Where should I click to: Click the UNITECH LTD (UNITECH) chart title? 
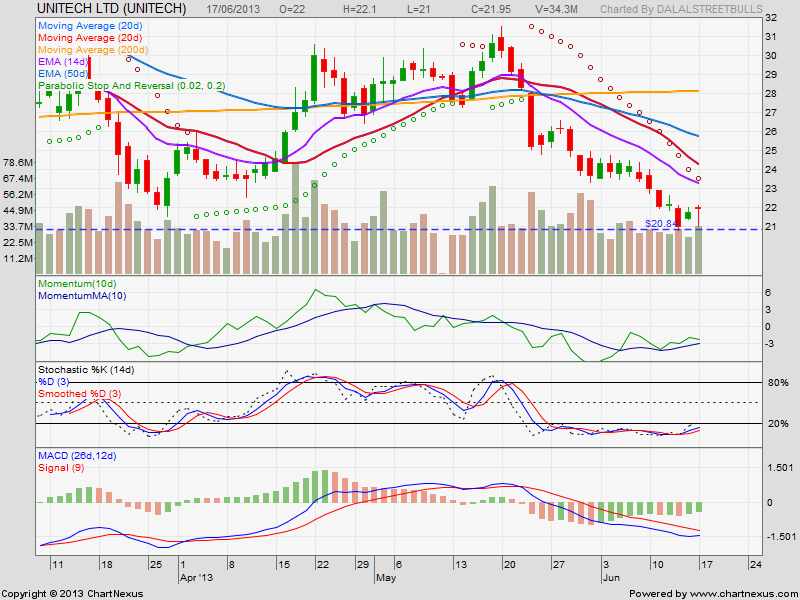tap(112, 9)
